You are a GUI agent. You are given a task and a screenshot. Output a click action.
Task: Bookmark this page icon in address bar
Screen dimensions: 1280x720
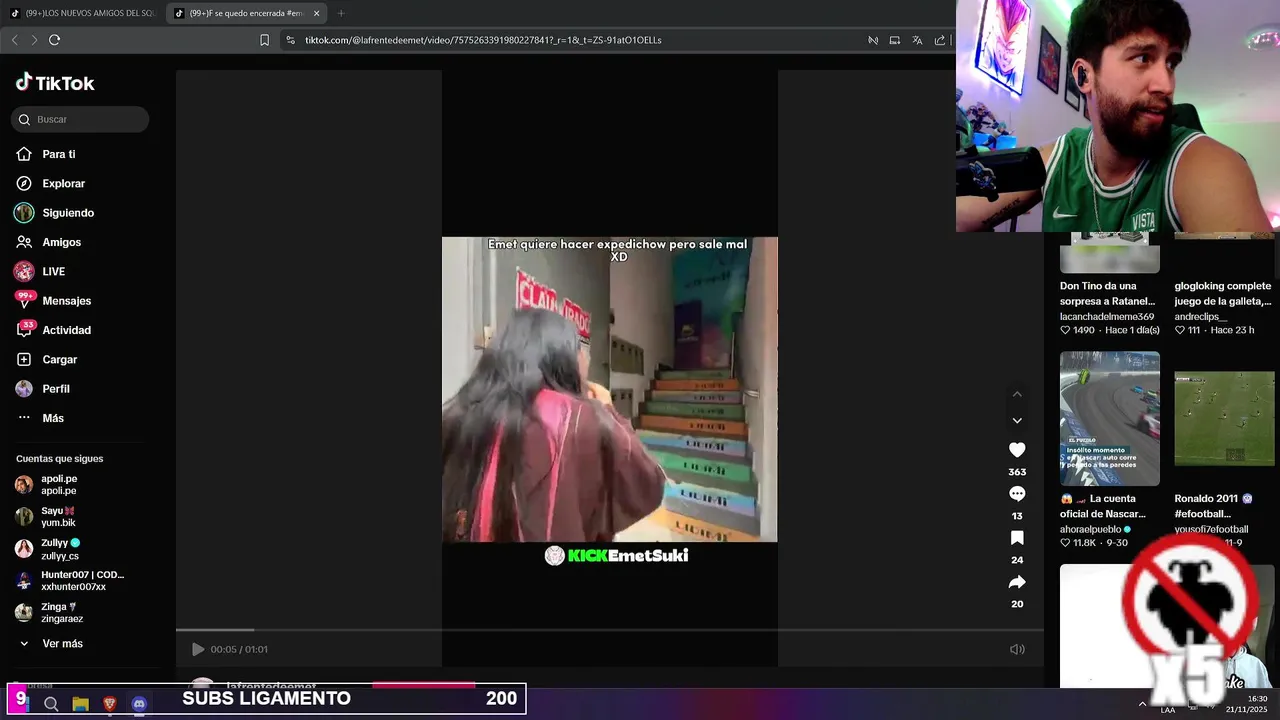pos(264,40)
